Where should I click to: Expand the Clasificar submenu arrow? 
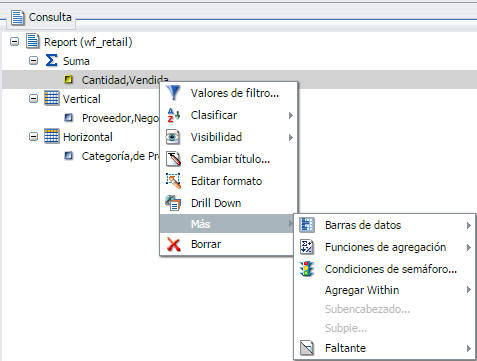pyautogui.click(x=291, y=115)
